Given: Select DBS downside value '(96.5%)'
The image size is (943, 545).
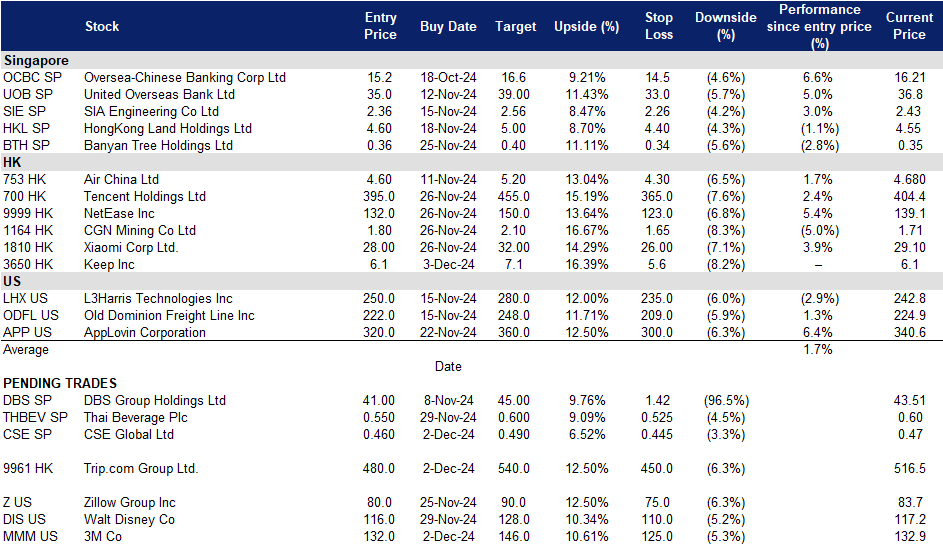Looking at the screenshot, I should (x=726, y=401).
